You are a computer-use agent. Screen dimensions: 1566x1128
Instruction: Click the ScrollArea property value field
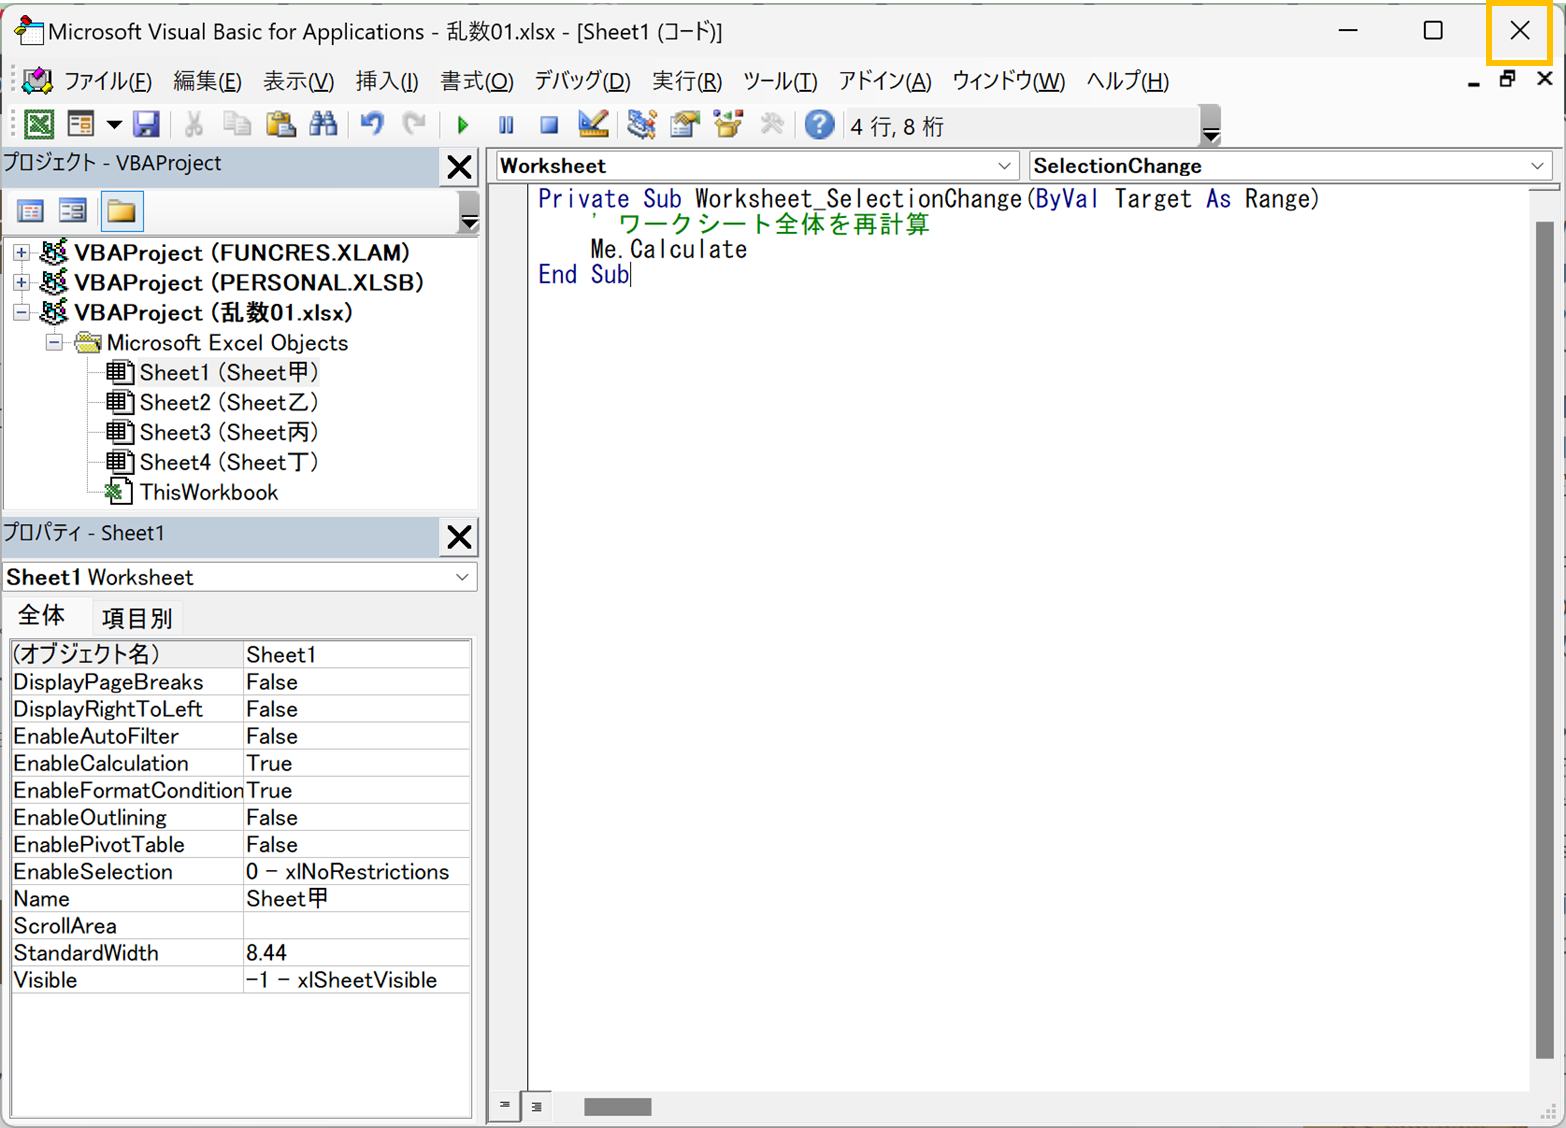point(357,926)
